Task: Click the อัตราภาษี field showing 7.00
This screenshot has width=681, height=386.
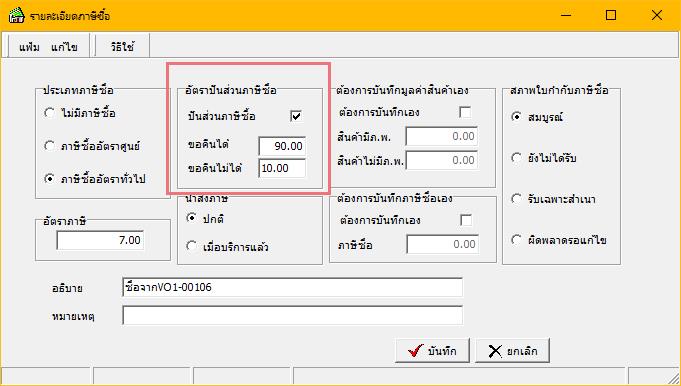Action: pyautogui.click(x=100, y=240)
